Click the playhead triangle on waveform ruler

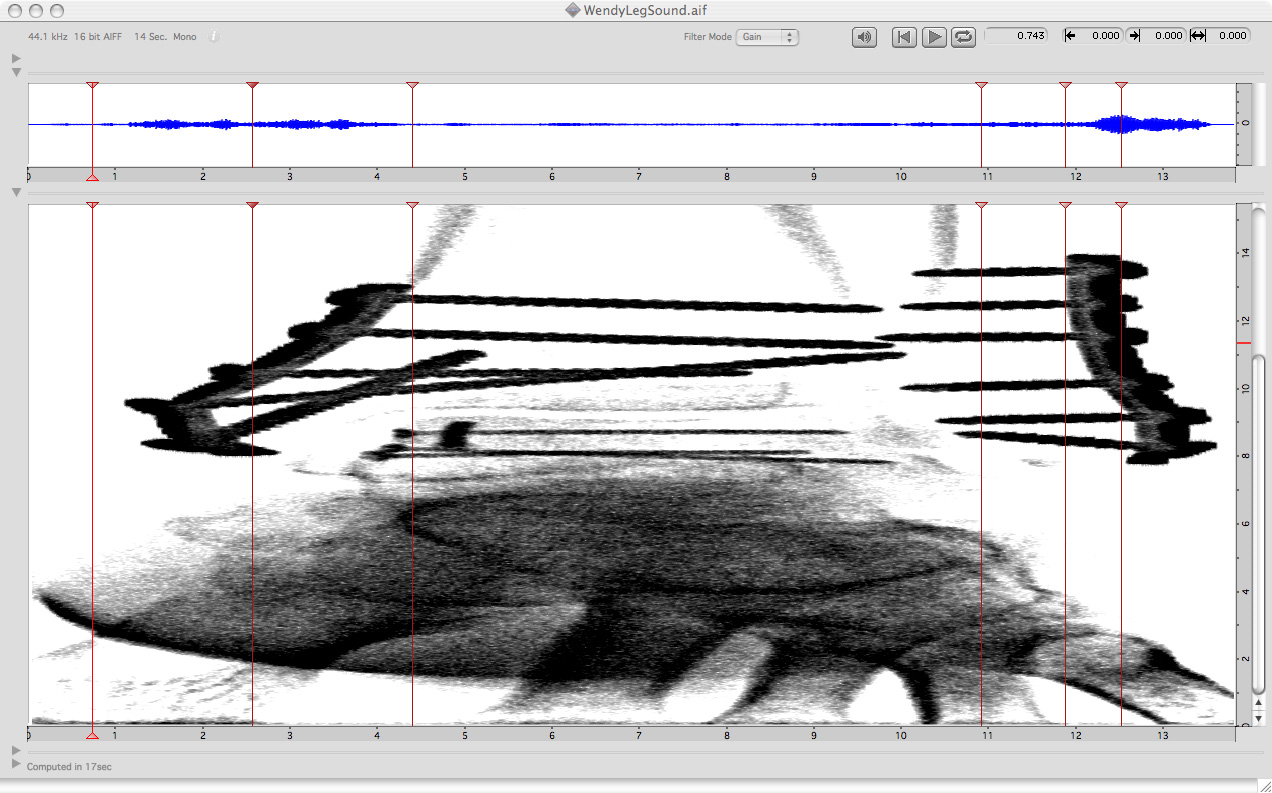pyautogui.click(x=92, y=177)
